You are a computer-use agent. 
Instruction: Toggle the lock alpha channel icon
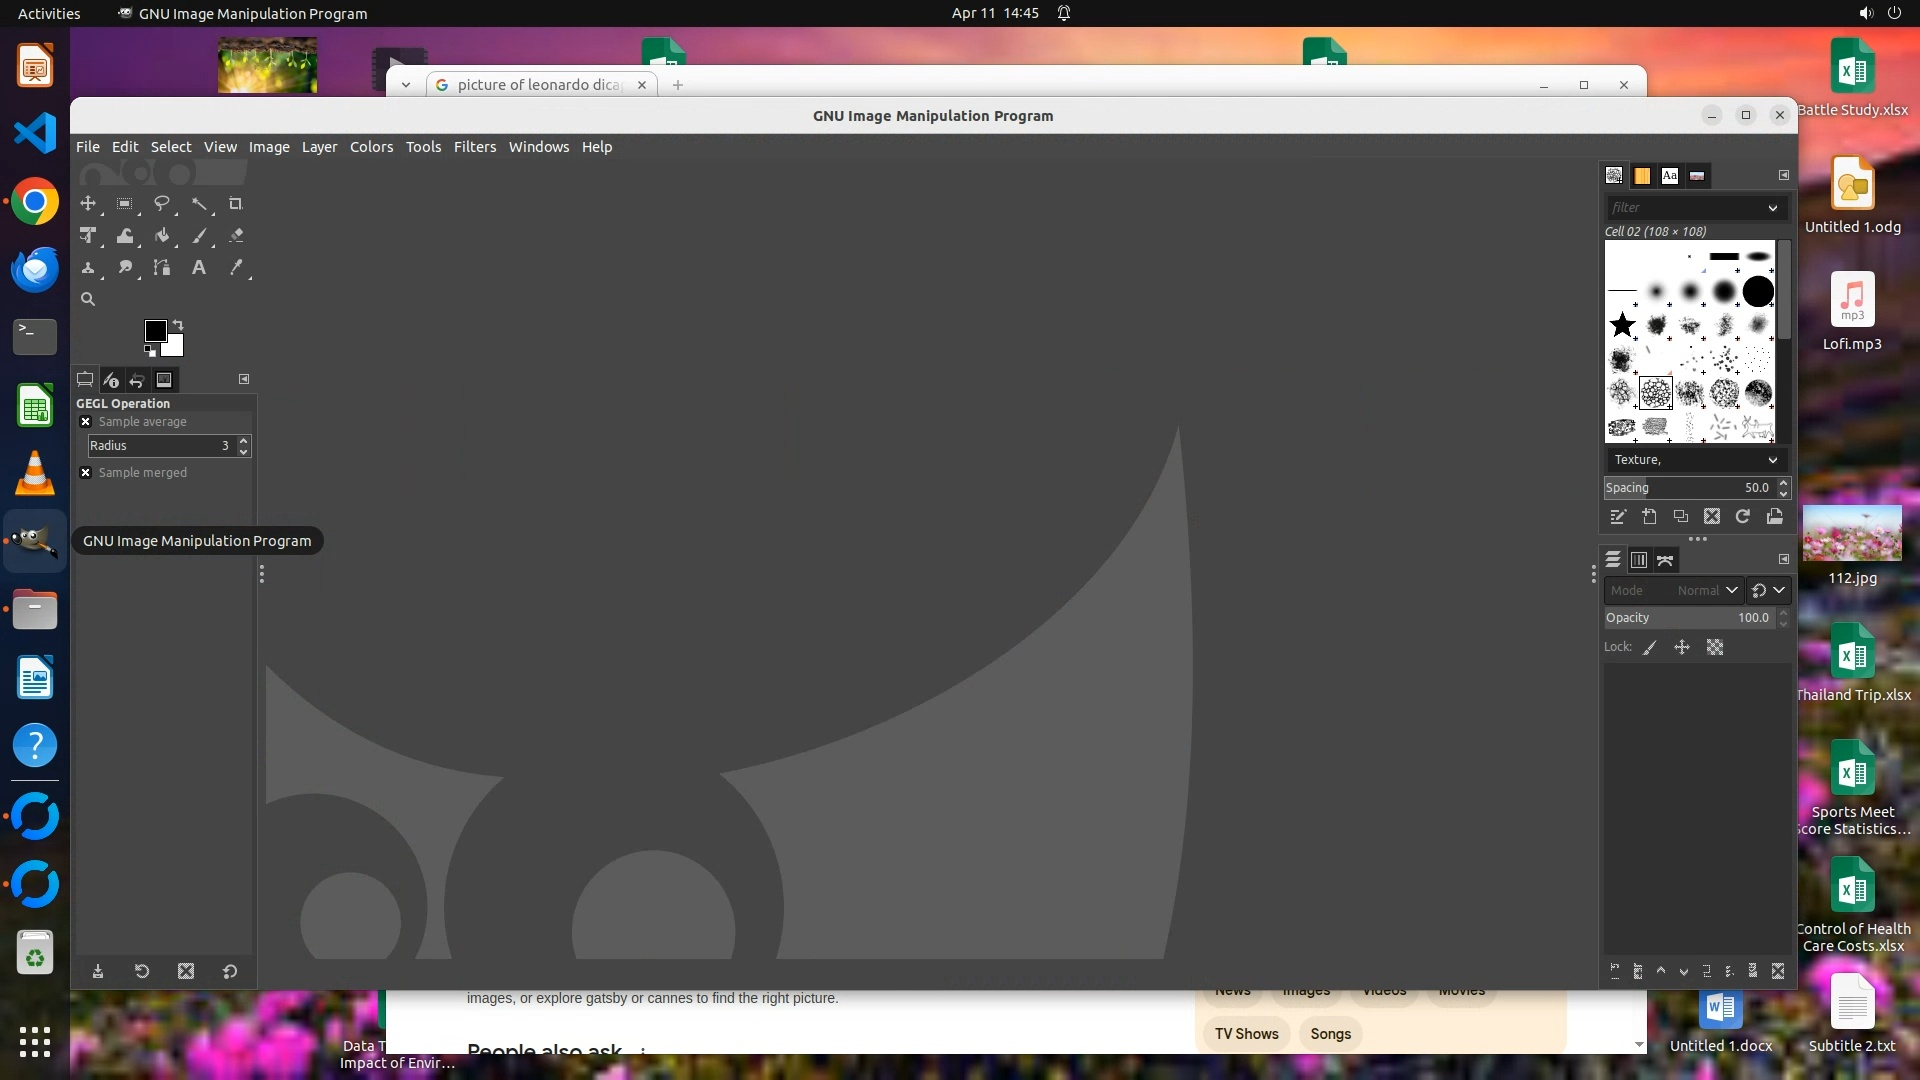click(1715, 648)
